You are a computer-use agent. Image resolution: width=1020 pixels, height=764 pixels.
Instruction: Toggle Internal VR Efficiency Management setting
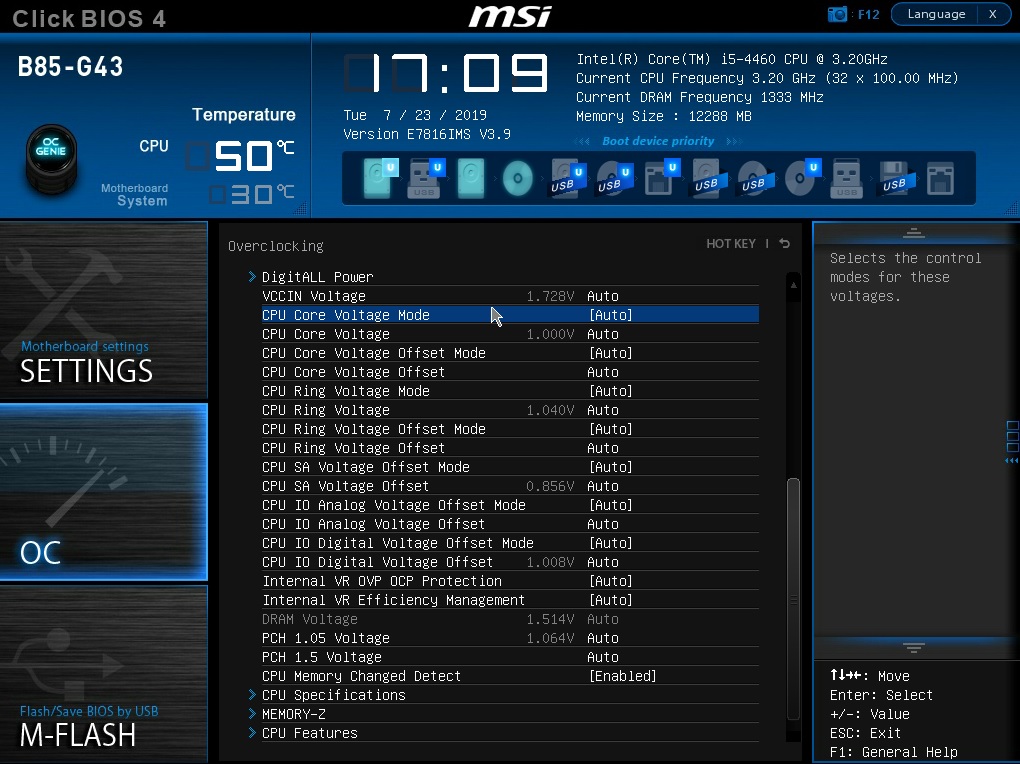pyautogui.click(x=610, y=600)
